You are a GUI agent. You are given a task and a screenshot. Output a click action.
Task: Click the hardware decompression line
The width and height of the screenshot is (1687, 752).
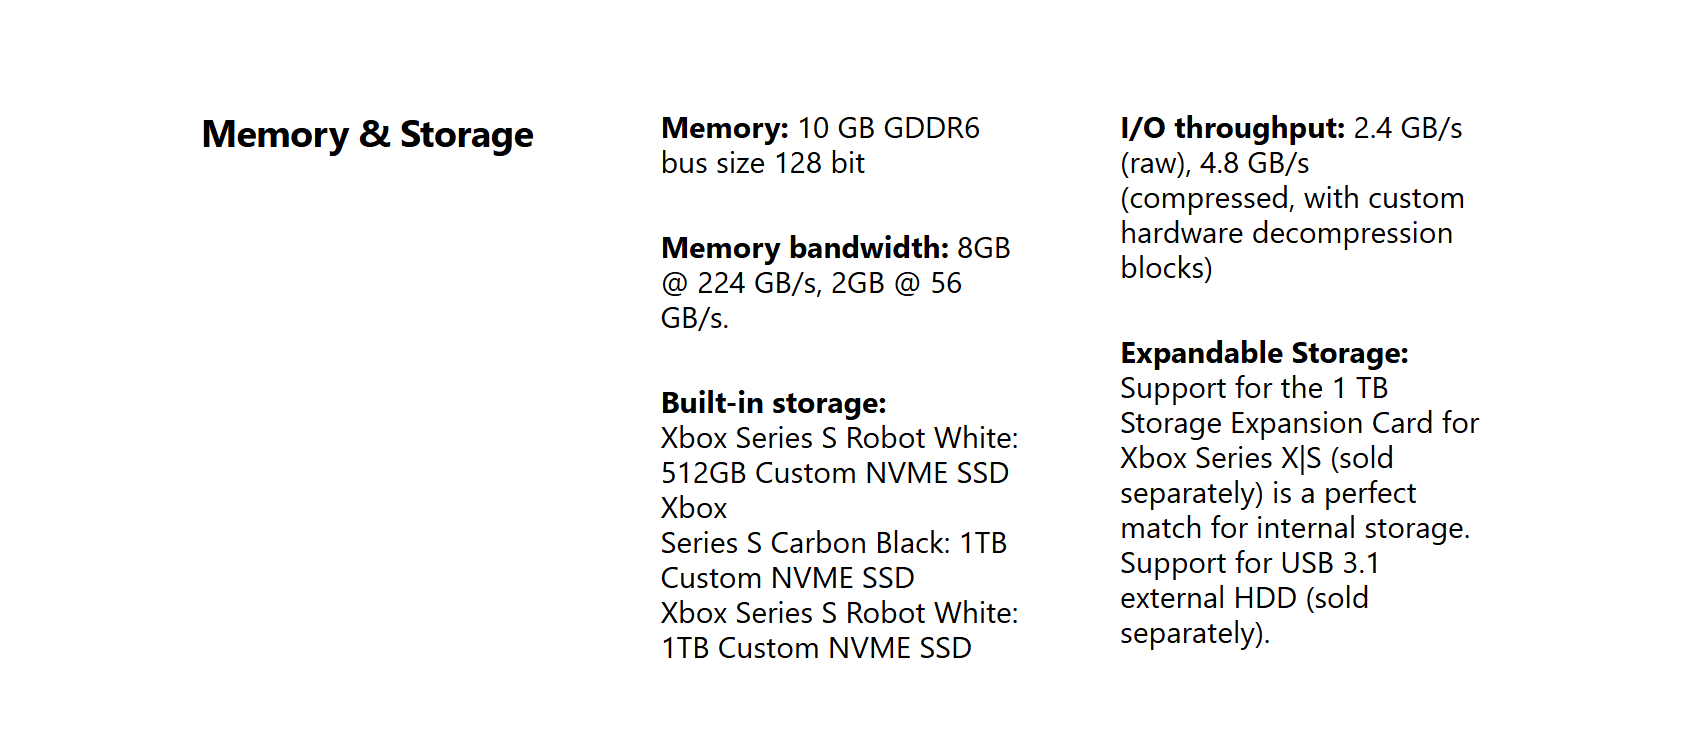pos(1287,233)
